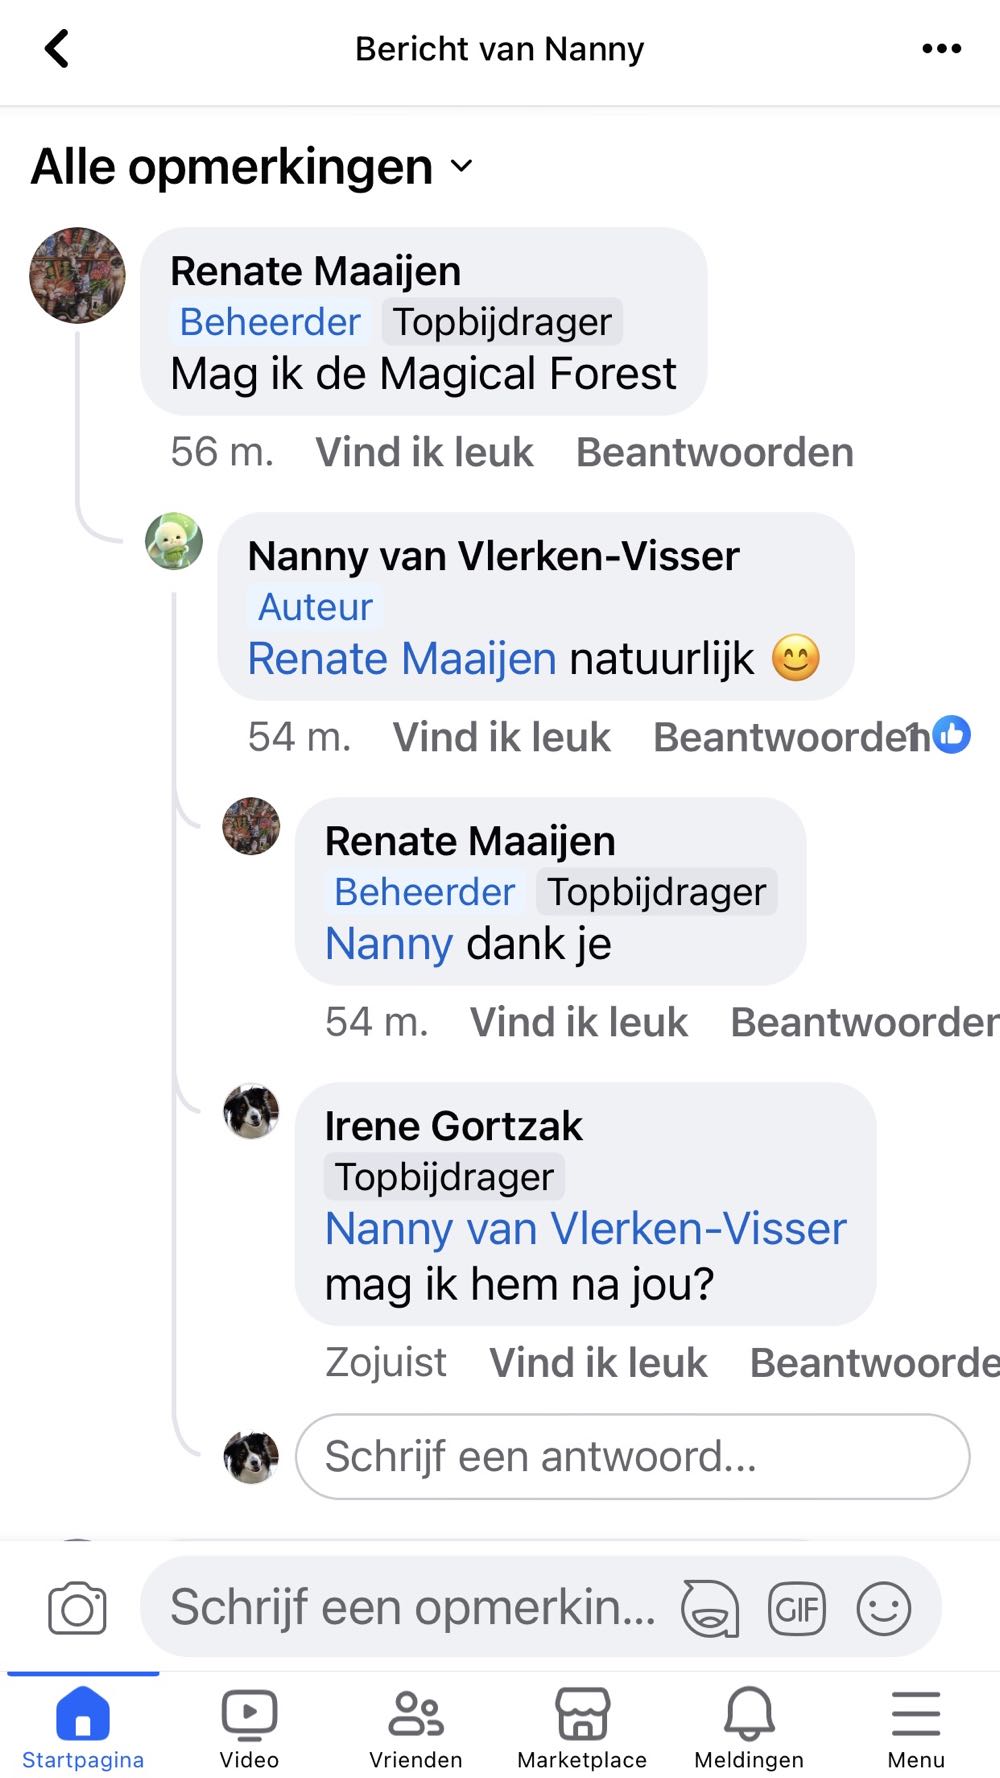Open the GIF picker
Image resolution: width=1000 pixels, height=1778 pixels.
point(796,1609)
